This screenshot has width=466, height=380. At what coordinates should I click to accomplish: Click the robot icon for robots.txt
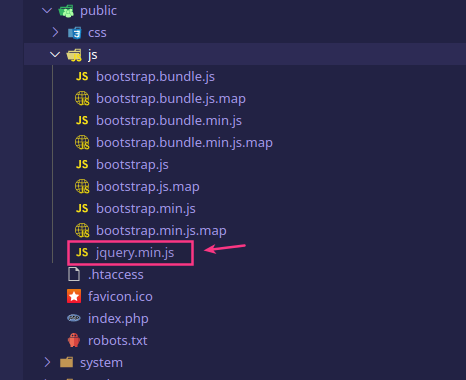[x=74, y=340]
